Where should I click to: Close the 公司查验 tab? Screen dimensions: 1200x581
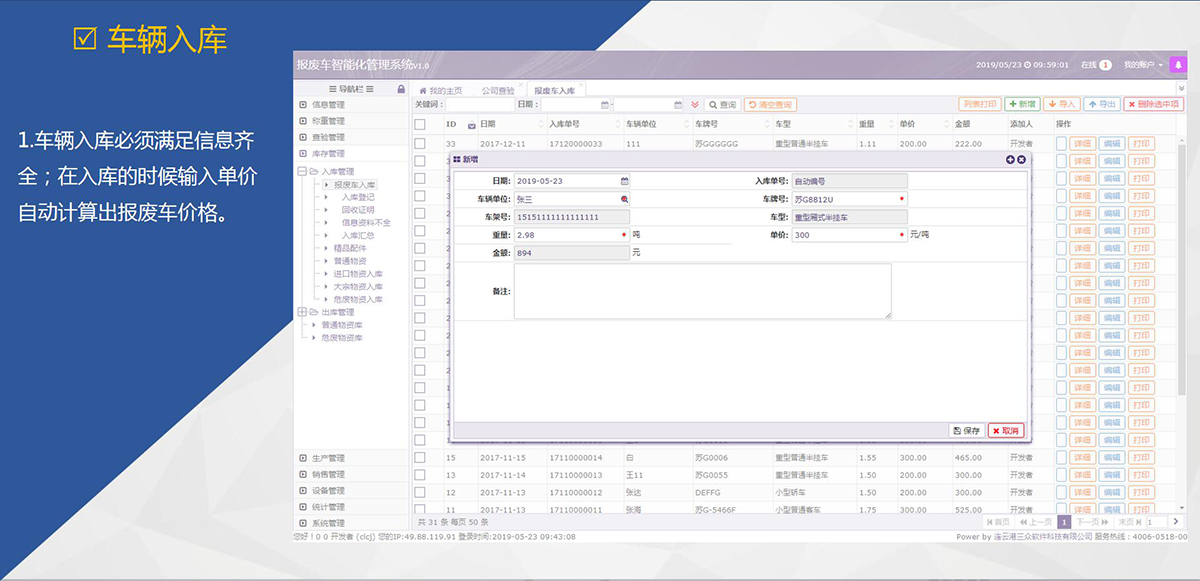click(521, 87)
